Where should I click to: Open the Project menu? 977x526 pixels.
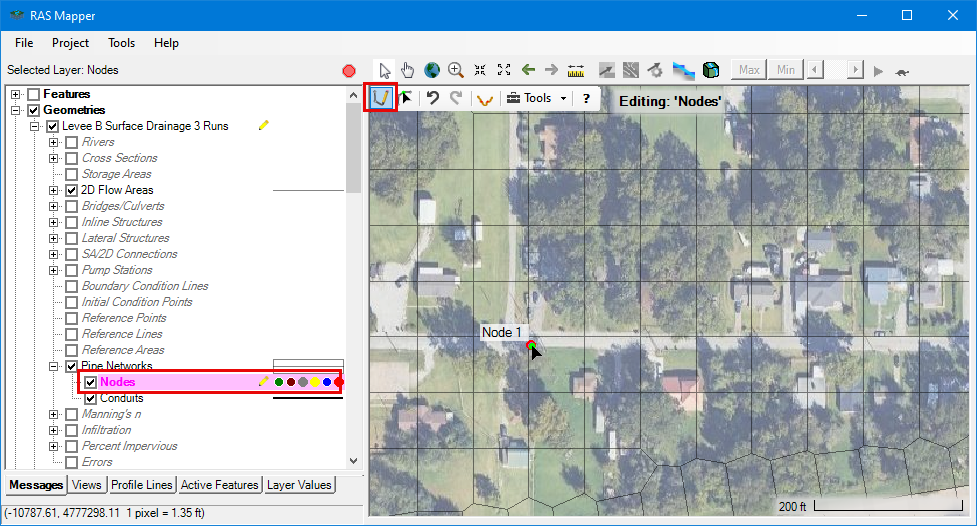(x=70, y=43)
